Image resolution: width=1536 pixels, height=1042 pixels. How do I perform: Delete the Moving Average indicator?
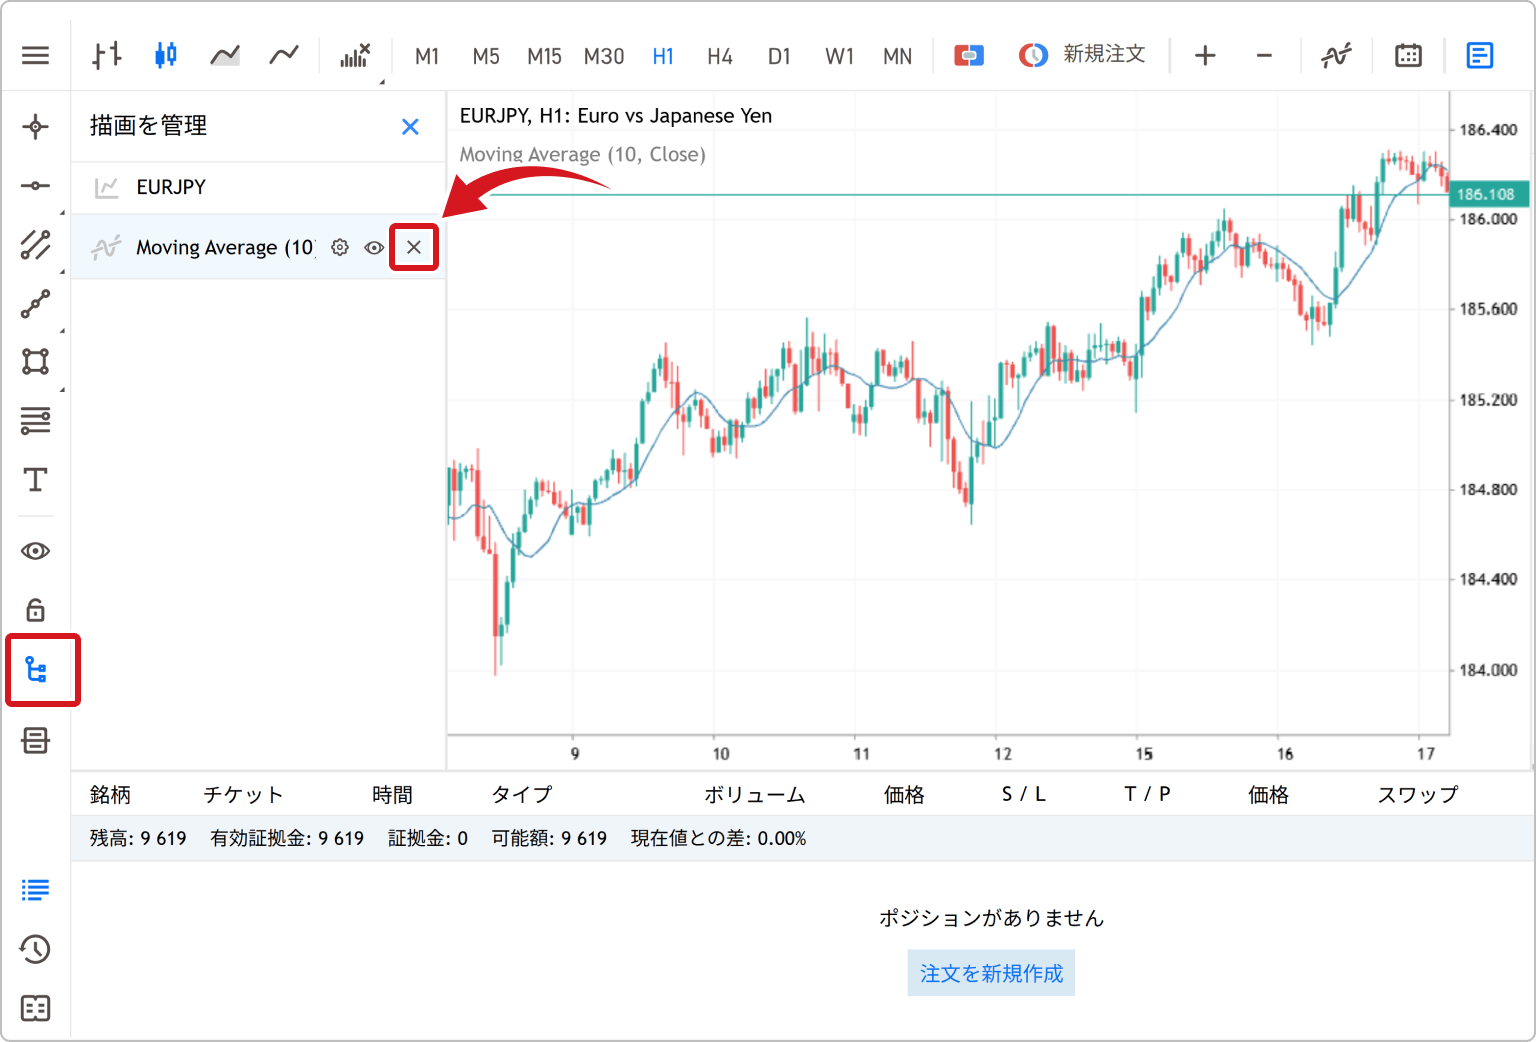[414, 247]
